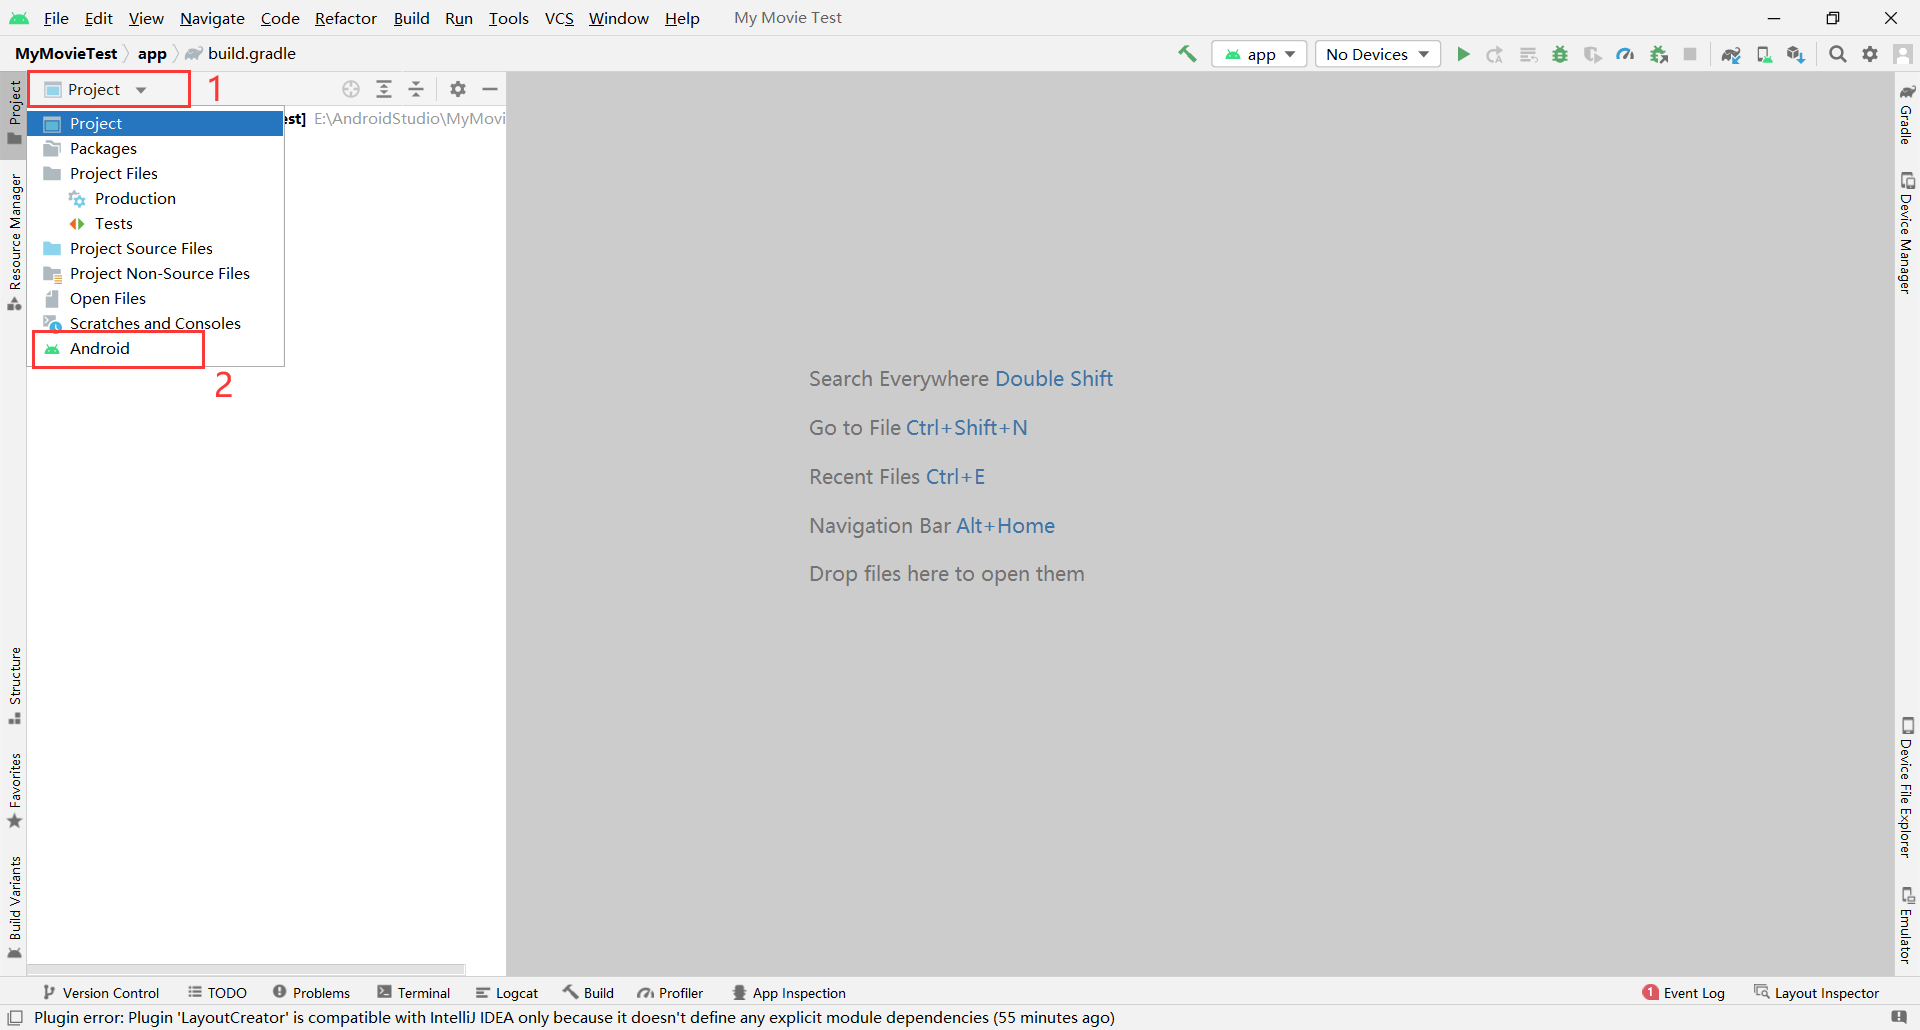Expand all items in the Project panel
Viewport: 1920px width, 1030px height.
pyautogui.click(x=384, y=89)
